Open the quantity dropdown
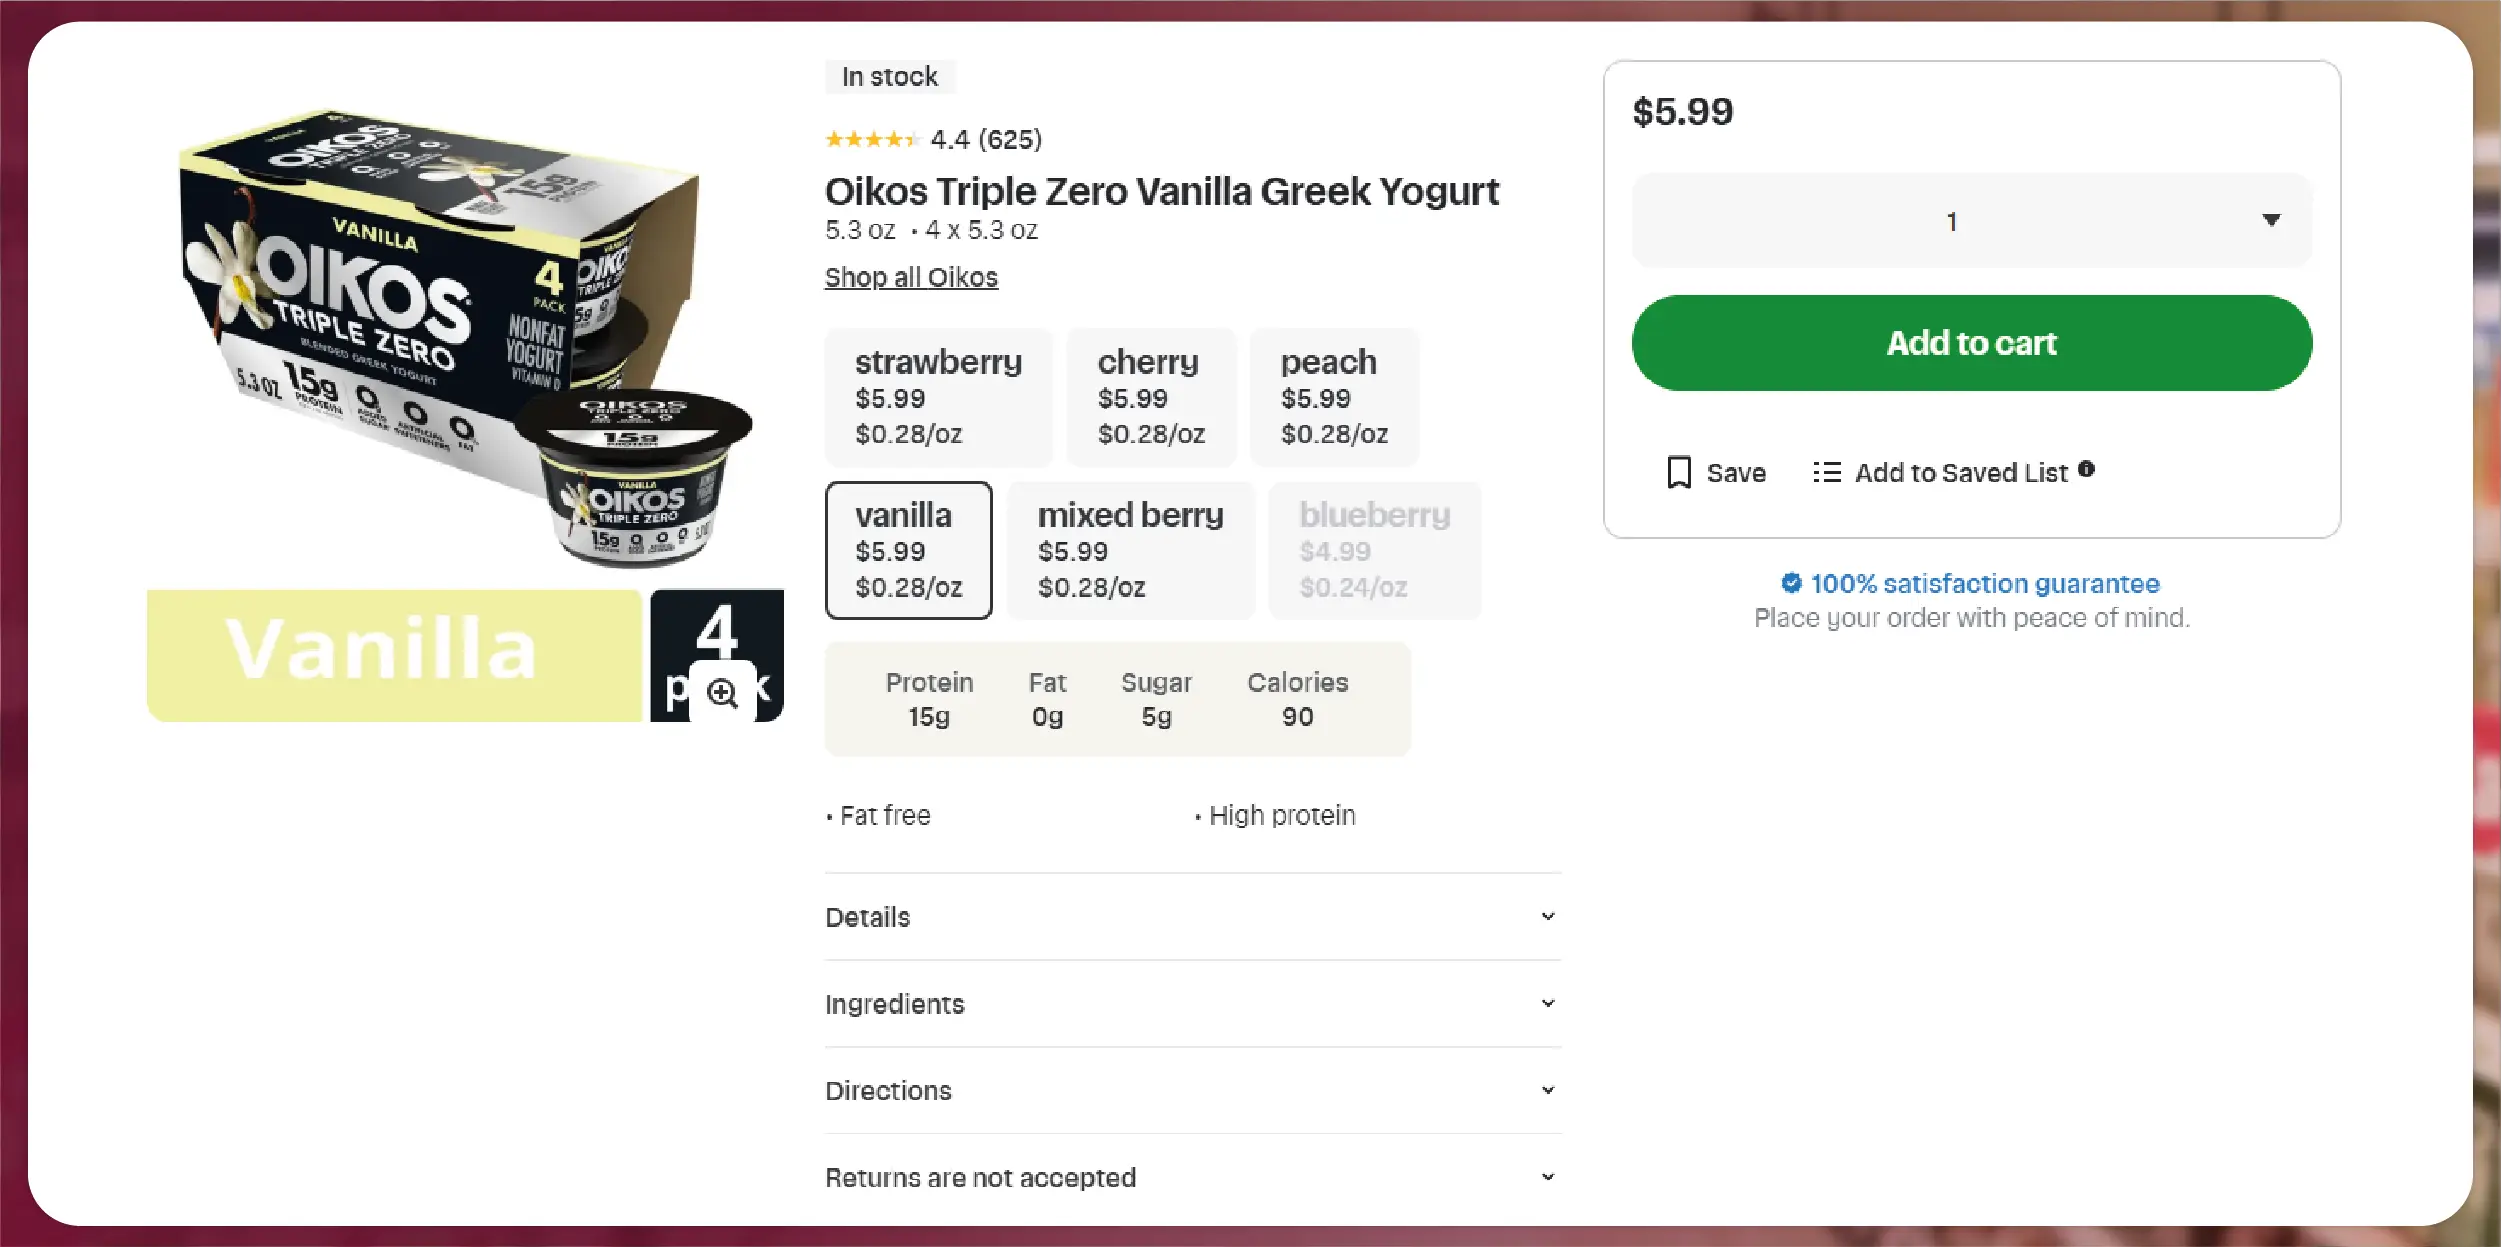Screen dimensions: 2501x1248 click(x=1971, y=221)
